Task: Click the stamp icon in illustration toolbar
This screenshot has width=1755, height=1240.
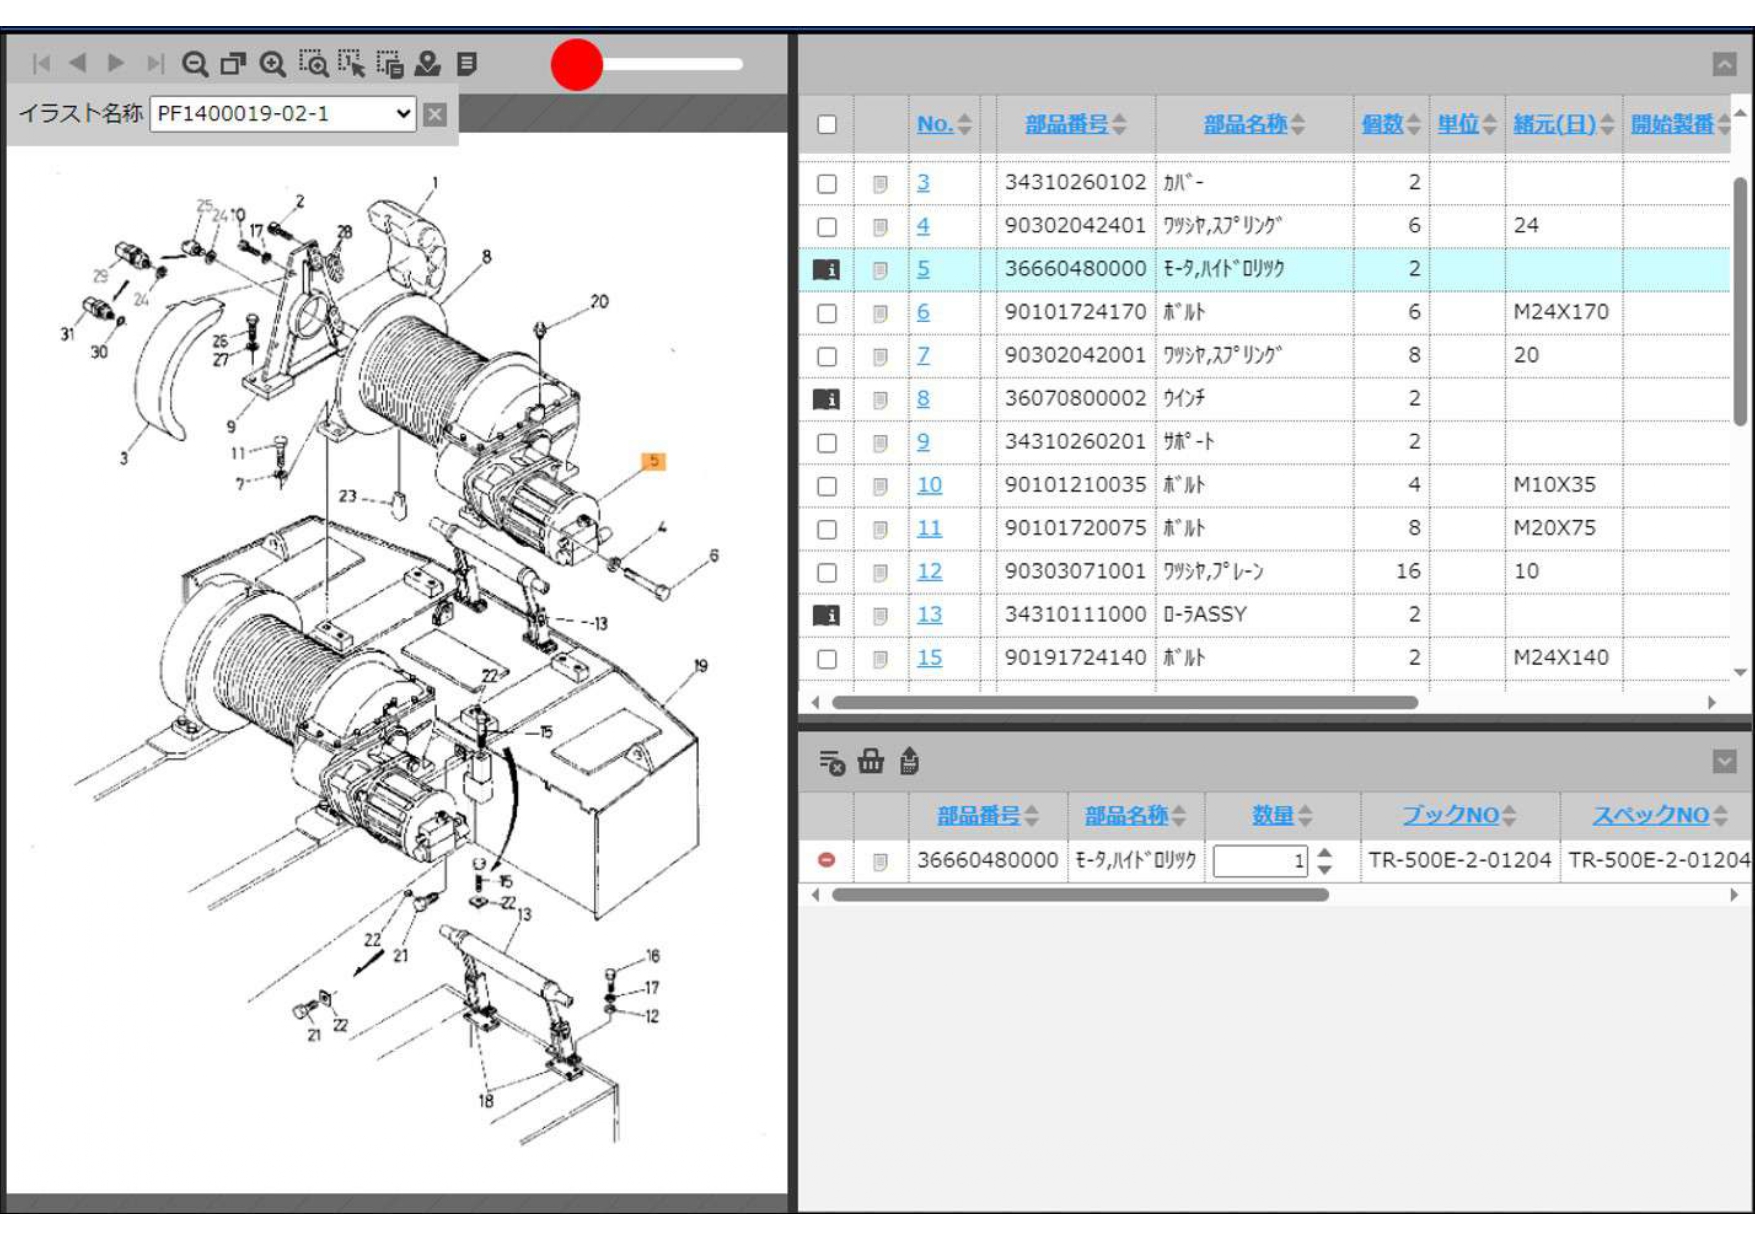Action: tap(428, 64)
